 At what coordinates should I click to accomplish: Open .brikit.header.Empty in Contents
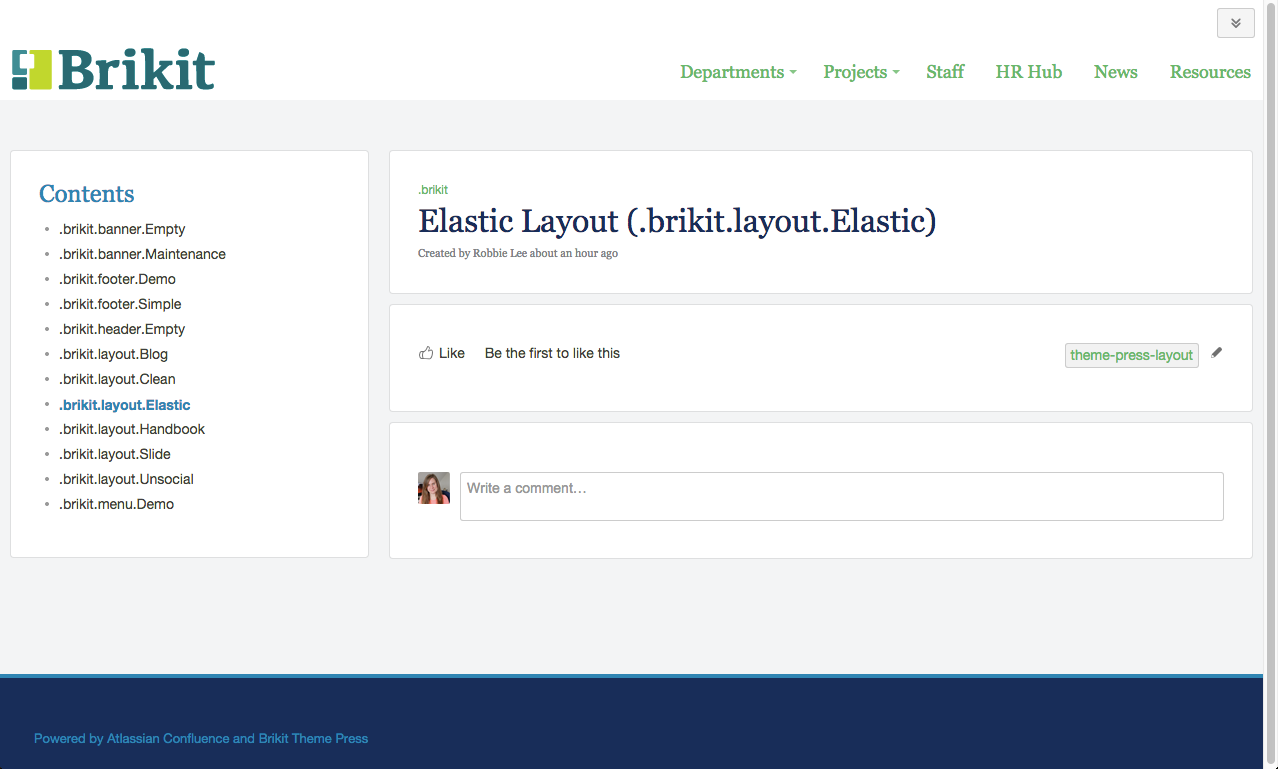(122, 329)
